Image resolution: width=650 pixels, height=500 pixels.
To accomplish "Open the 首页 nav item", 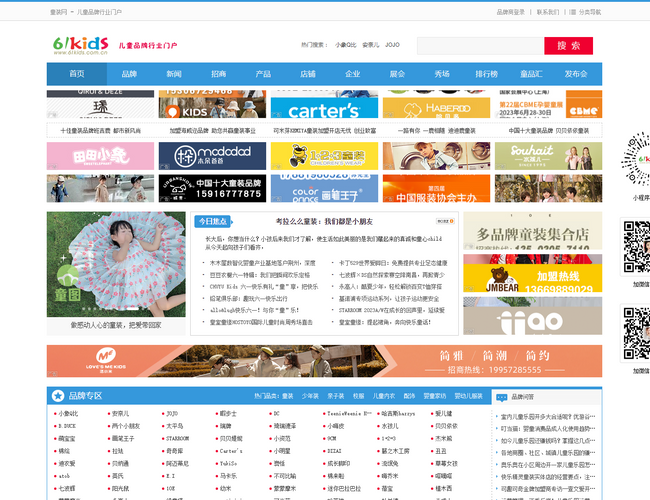I will point(77,74).
